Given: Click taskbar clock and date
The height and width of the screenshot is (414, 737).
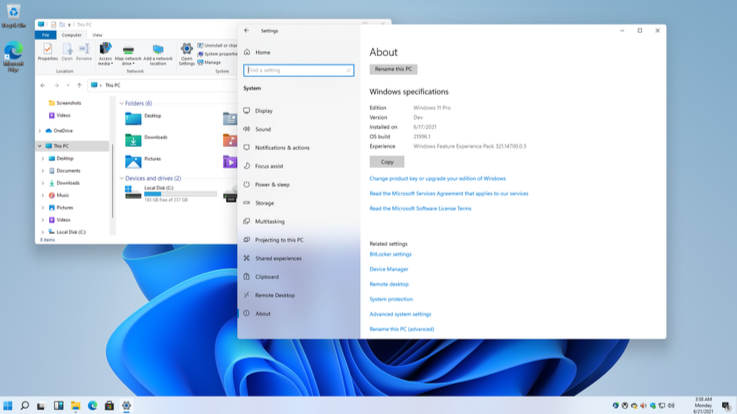Looking at the screenshot, I should tap(703, 406).
